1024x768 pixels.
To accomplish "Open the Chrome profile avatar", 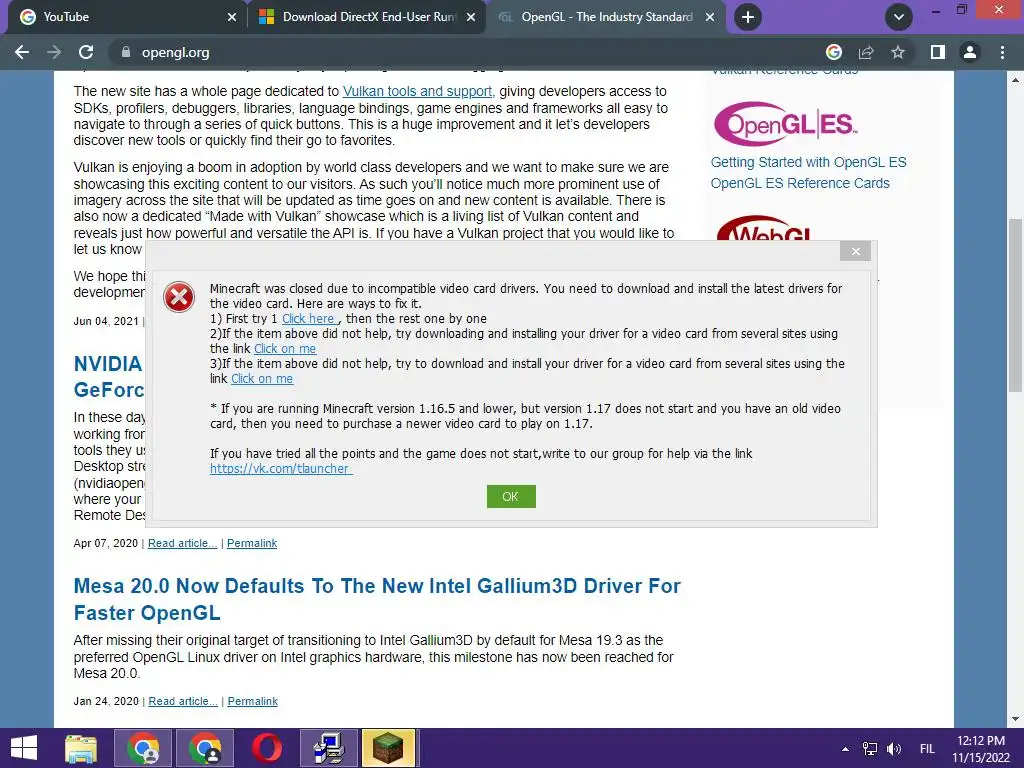I will pos(970,52).
